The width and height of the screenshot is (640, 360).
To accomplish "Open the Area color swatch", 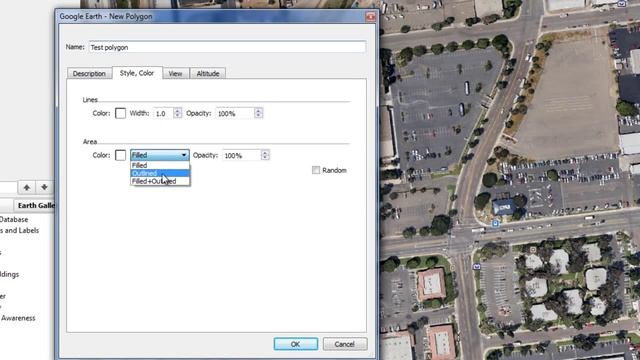I will (120, 155).
